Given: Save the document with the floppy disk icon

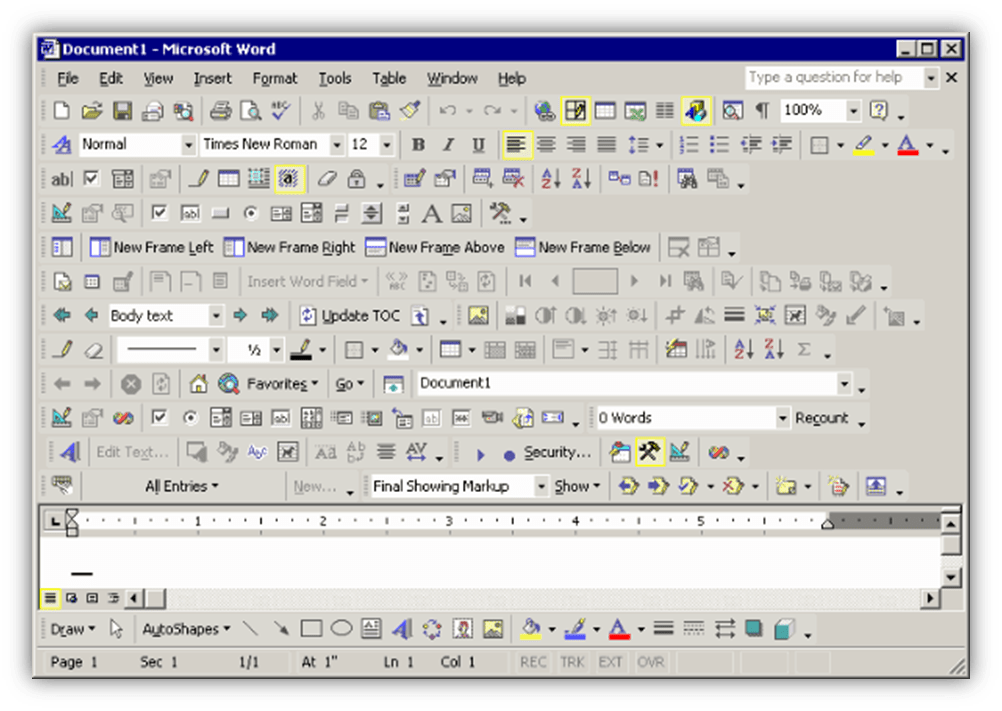Looking at the screenshot, I should click(x=122, y=111).
